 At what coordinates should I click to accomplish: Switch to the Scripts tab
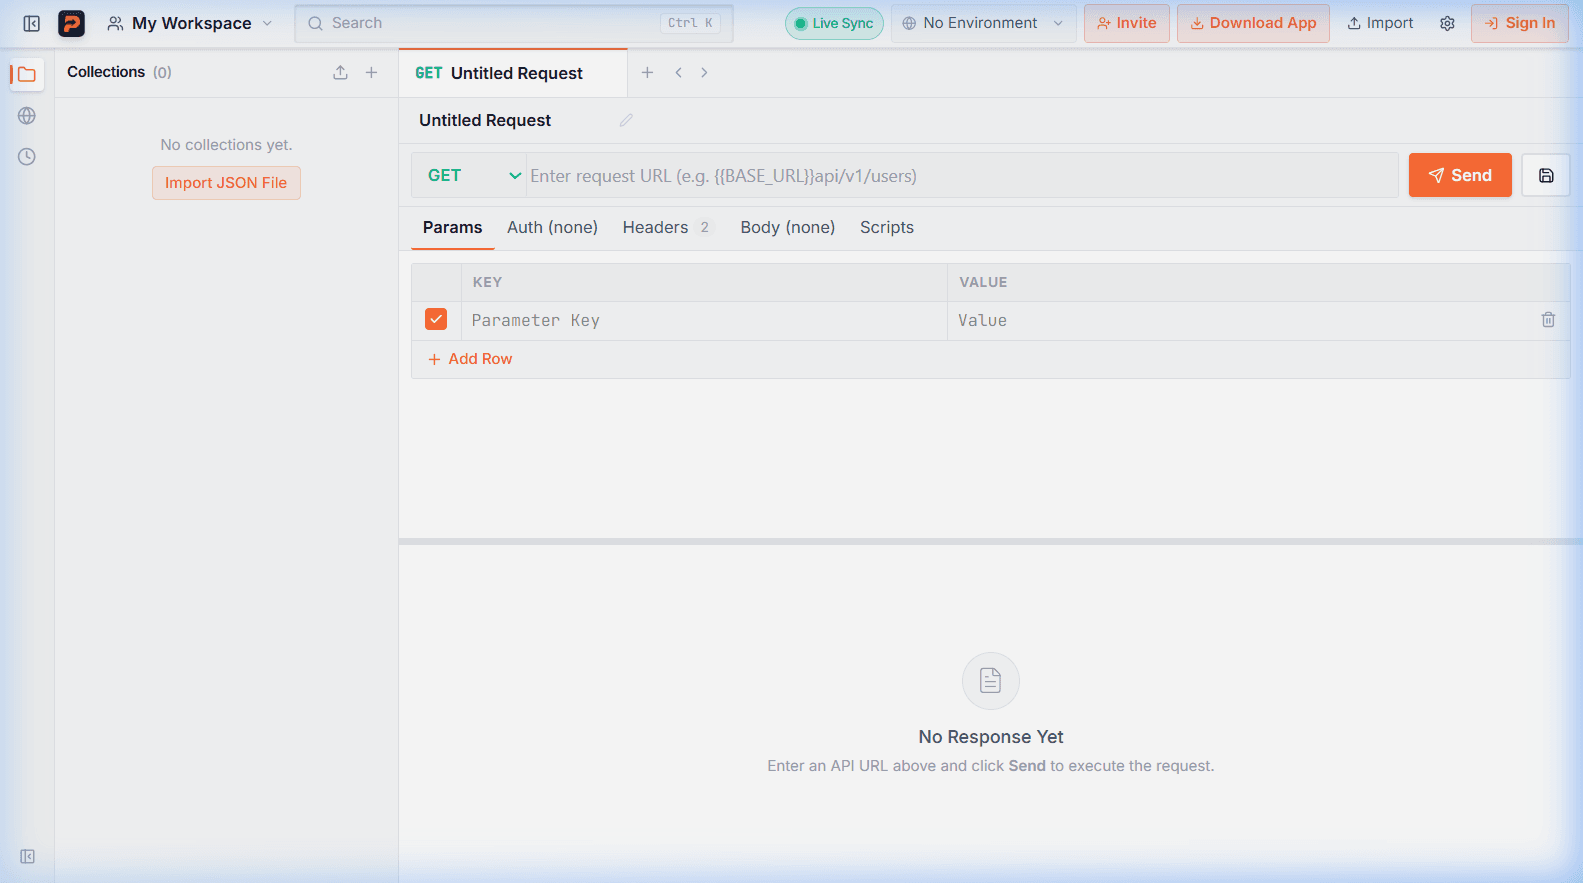click(x=887, y=228)
